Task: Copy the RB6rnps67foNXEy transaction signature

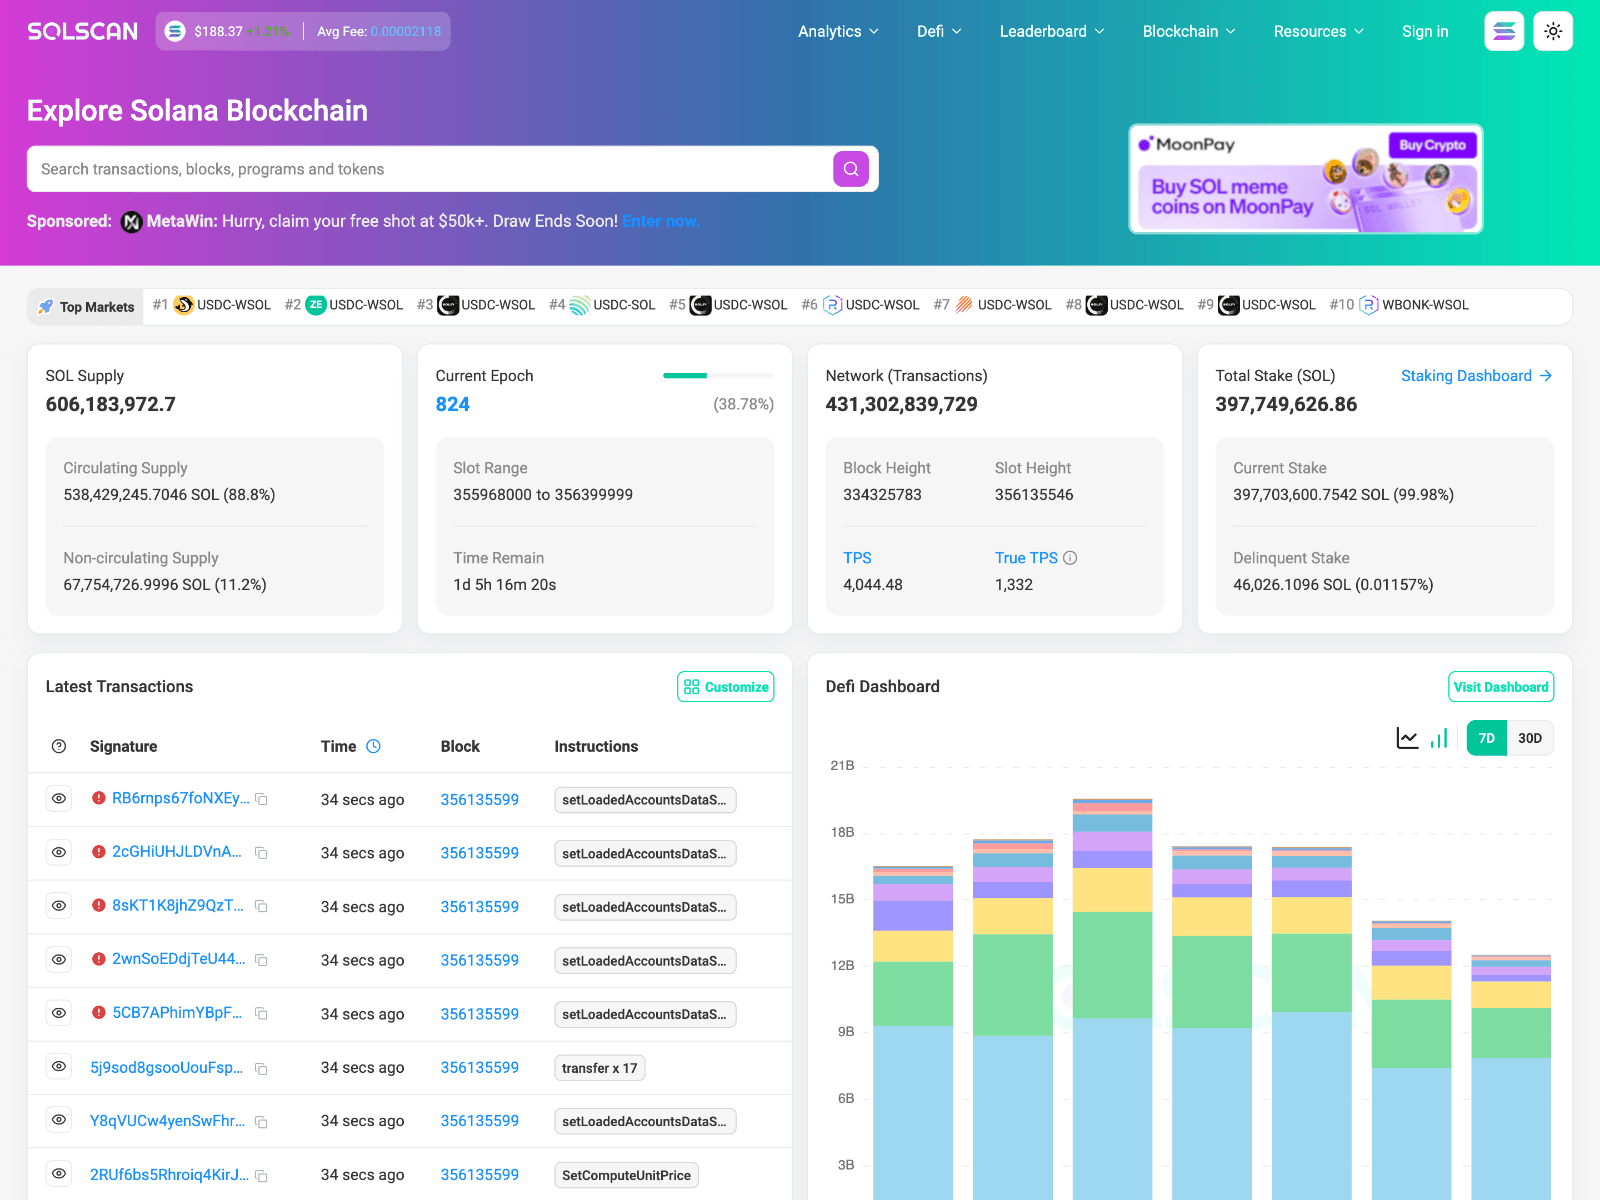Action: pyautogui.click(x=261, y=799)
